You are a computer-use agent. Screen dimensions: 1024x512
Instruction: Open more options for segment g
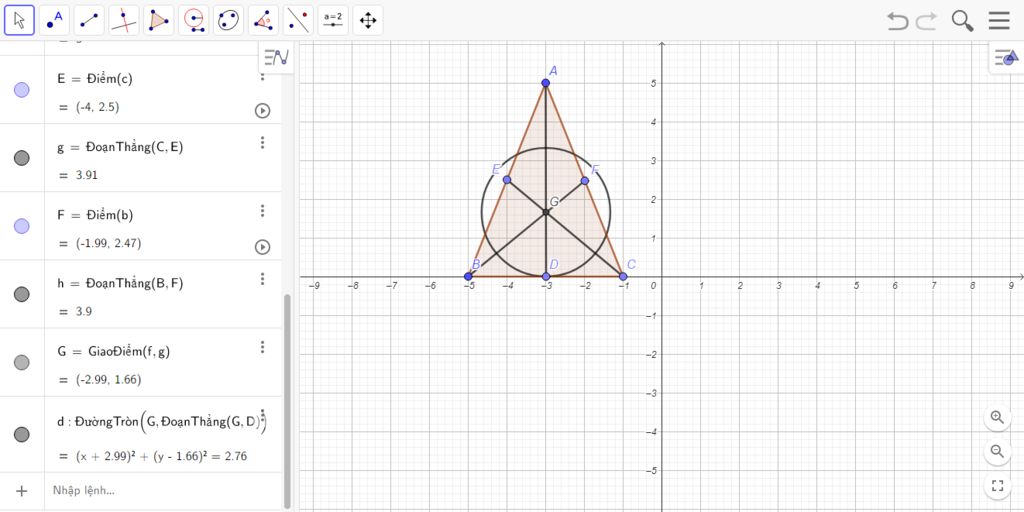pyautogui.click(x=263, y=142)
